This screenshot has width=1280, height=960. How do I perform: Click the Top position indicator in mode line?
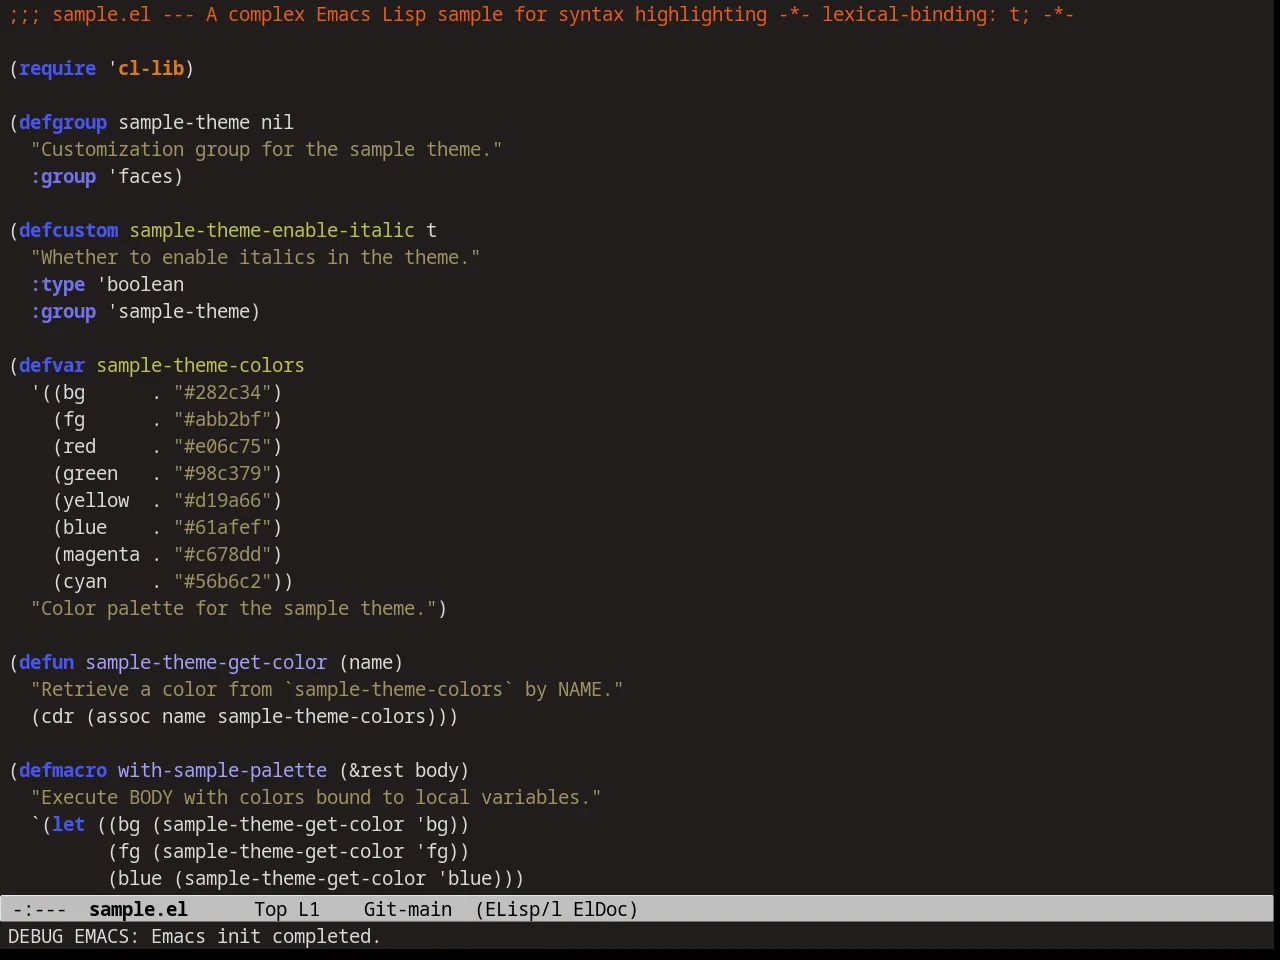[270, 909]
